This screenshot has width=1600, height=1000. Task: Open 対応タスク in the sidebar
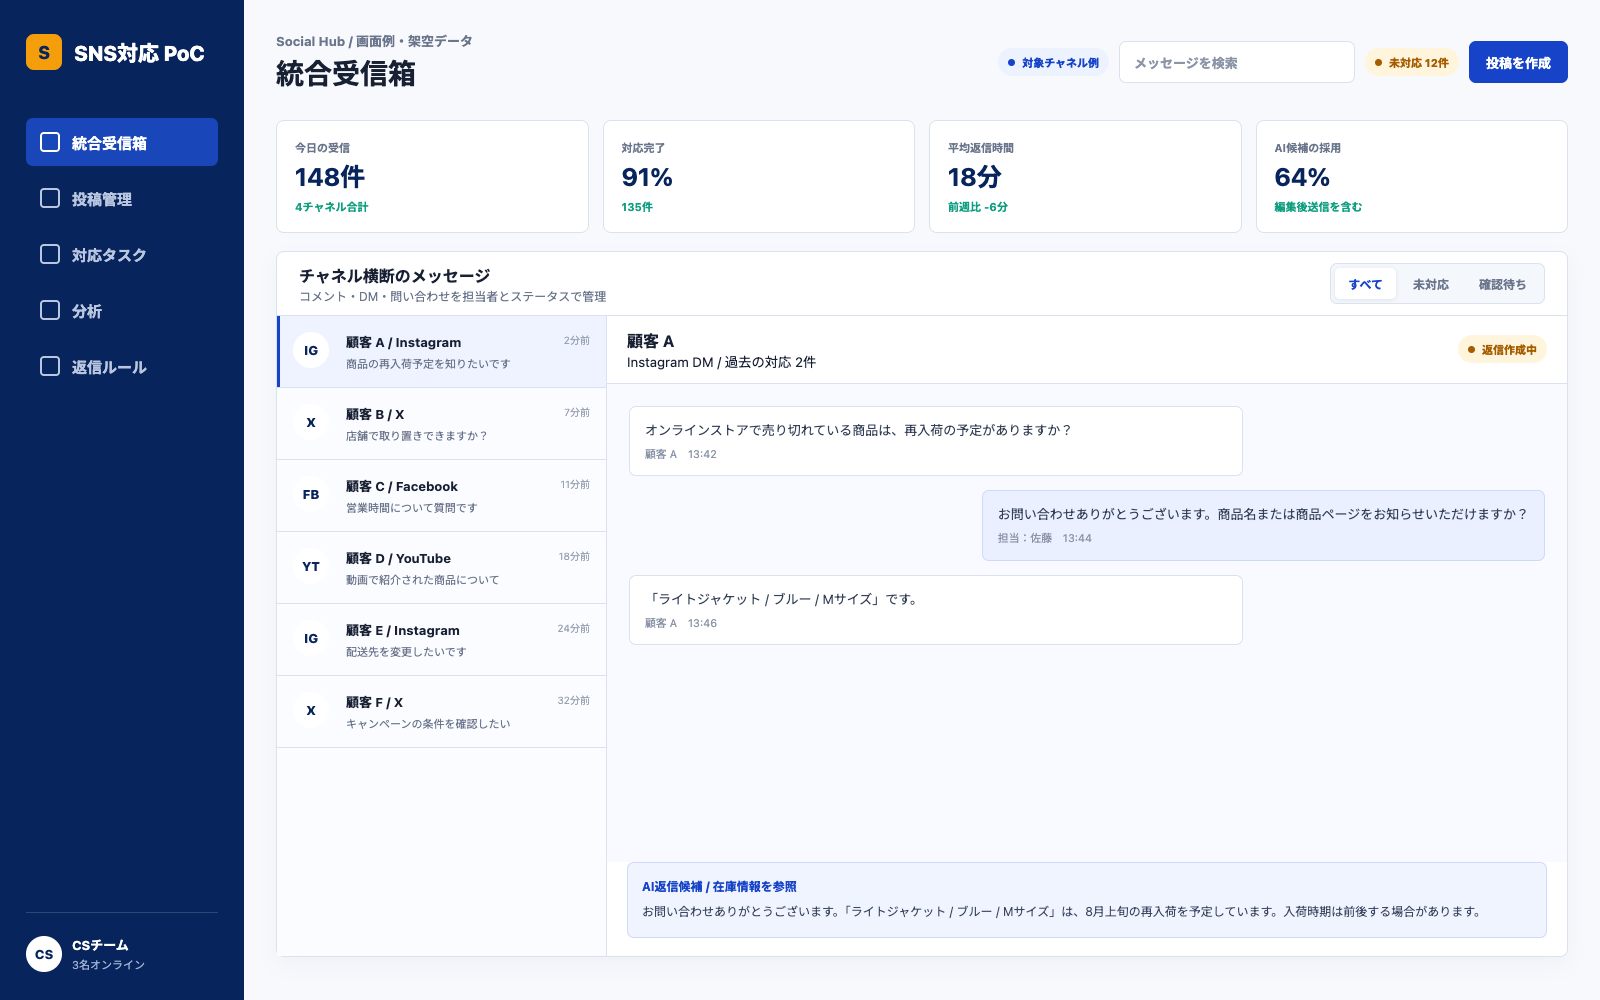[x=122, y=254]
